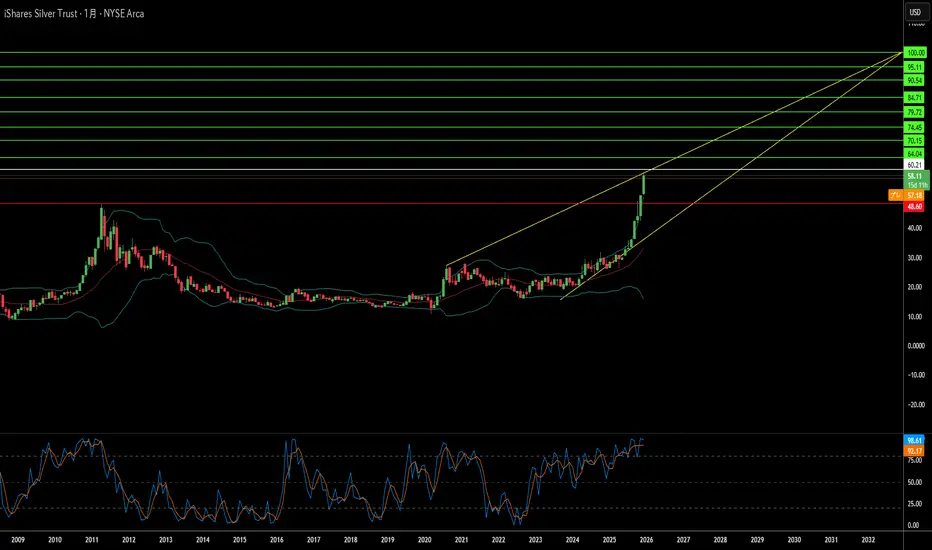Click the blue 98.61 oscillator value
The image size is (932, 550).
tap(914, 441)
